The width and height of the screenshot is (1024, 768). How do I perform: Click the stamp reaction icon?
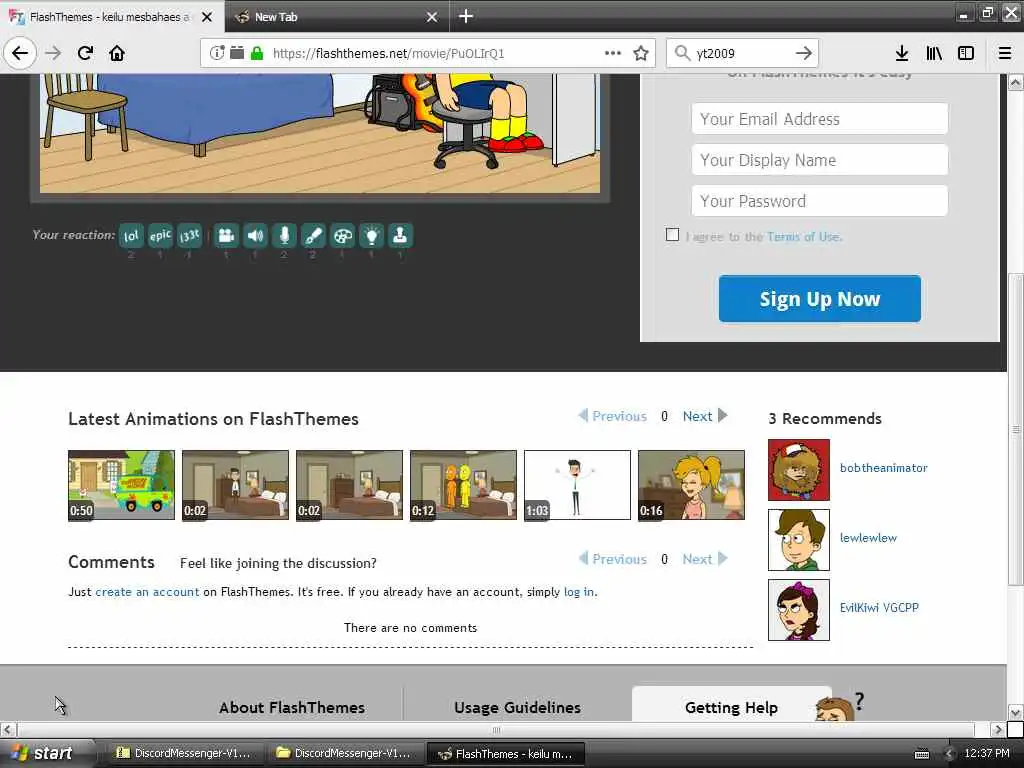pos(400,236)
